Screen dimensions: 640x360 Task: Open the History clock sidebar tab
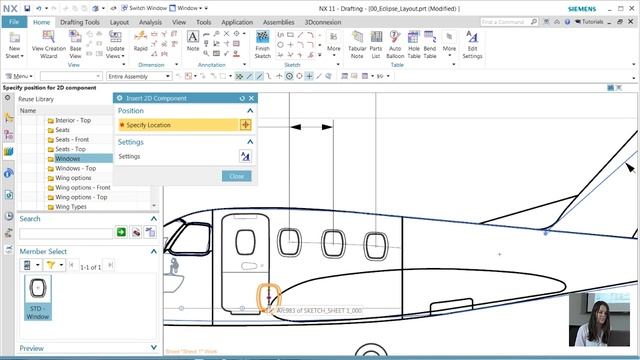[9, 216]
